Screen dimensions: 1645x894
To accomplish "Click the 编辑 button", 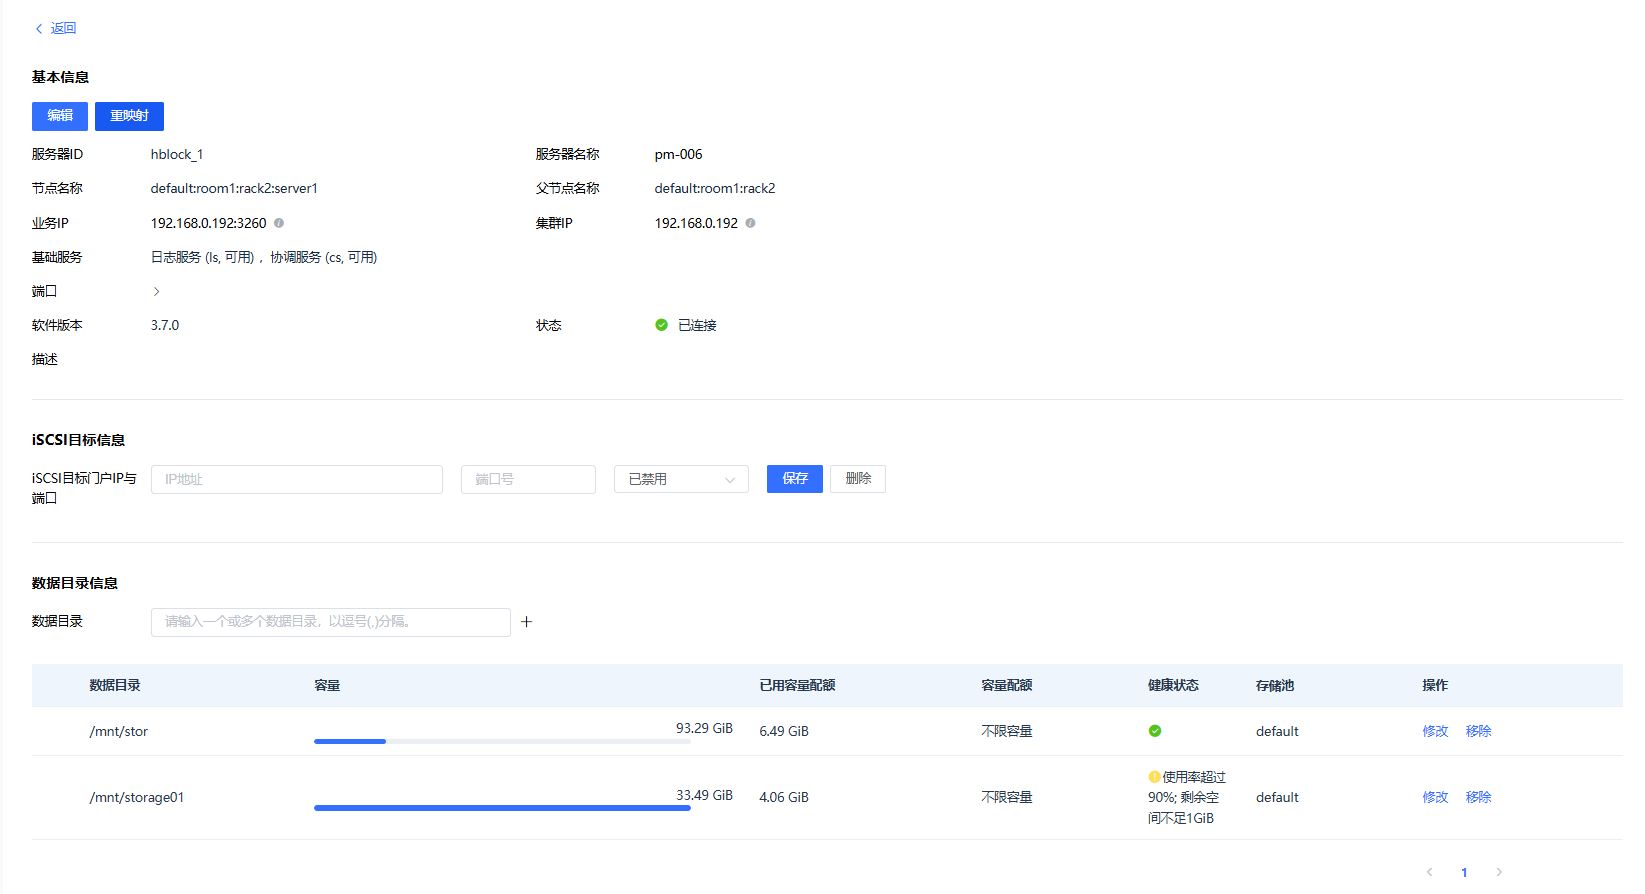I will 60,116.
